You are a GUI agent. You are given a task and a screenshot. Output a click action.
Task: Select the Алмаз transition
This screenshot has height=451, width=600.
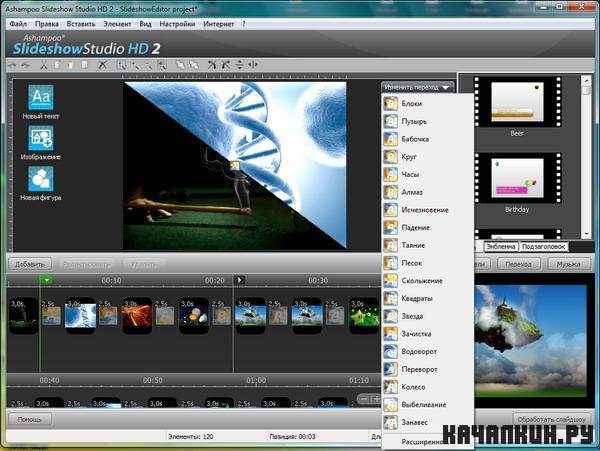[x=428, y=192]
